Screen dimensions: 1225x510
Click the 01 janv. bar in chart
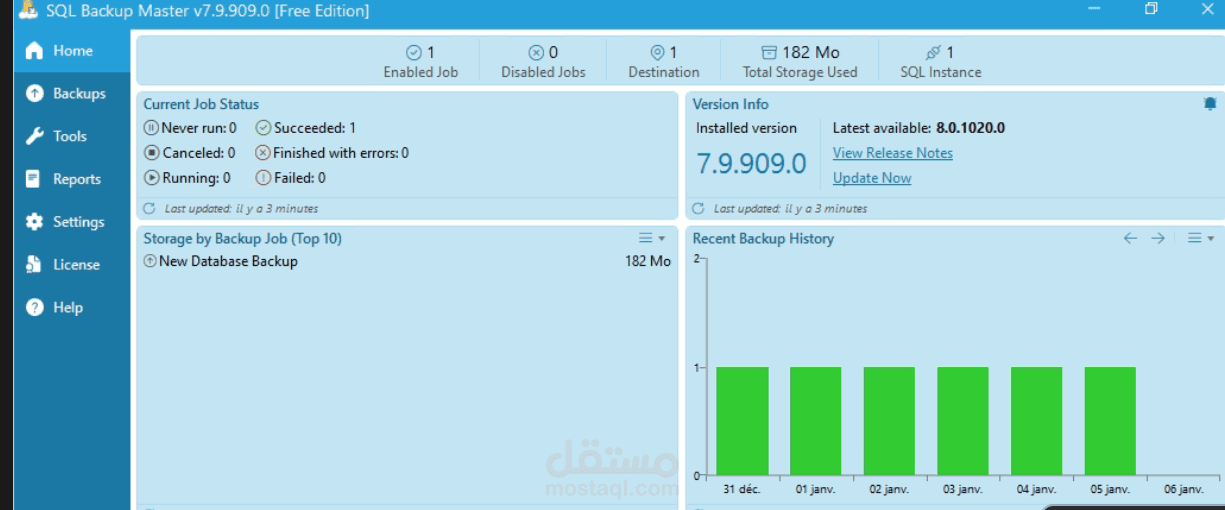[815, 421]
